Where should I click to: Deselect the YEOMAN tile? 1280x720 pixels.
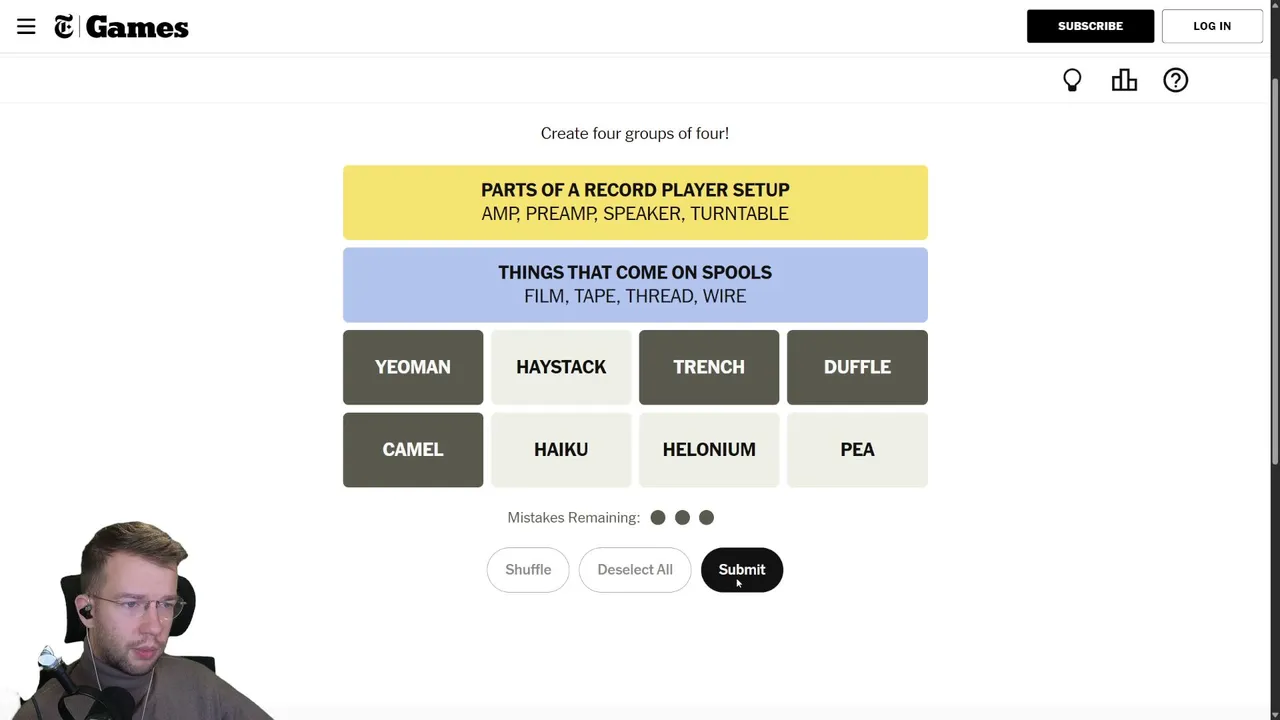click(x=413, y=367)
